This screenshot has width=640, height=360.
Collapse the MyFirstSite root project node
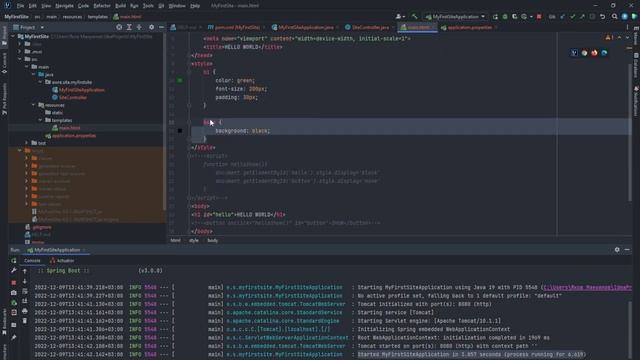tap(13, 36)
